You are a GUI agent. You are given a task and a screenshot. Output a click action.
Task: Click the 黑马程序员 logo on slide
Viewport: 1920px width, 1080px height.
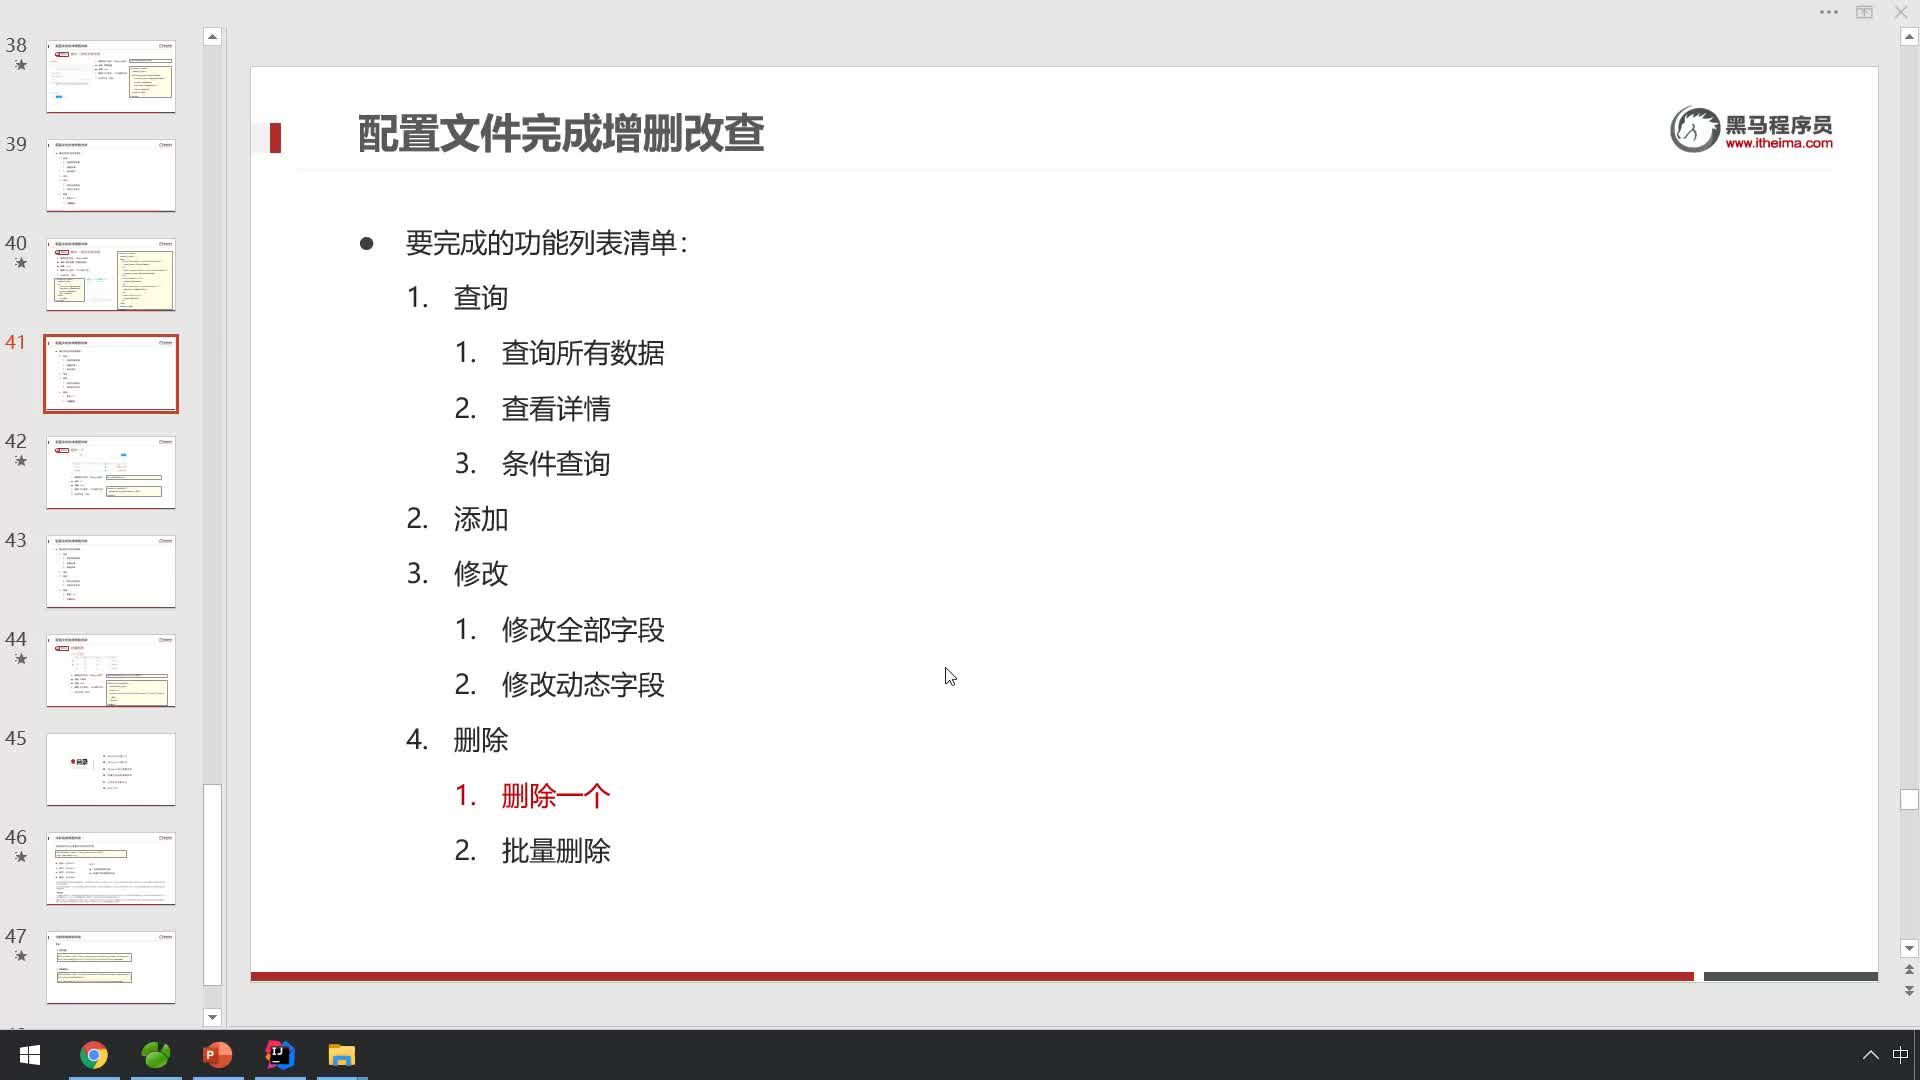coord(1751,129)
